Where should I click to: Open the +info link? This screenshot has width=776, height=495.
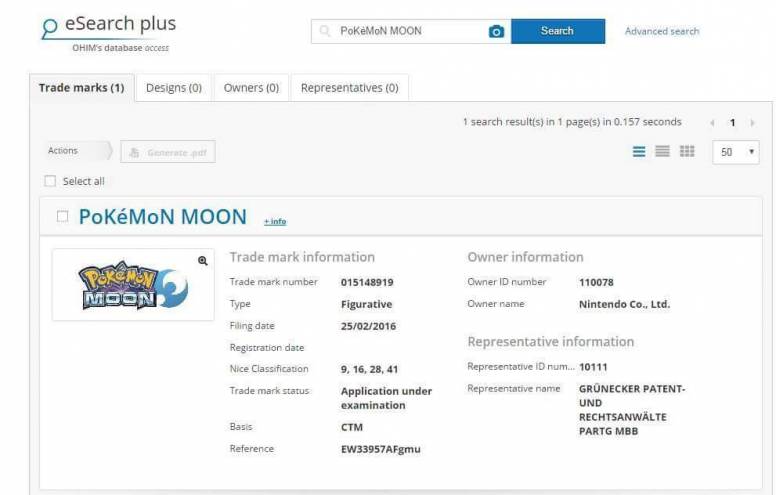(x=275, y=221)
